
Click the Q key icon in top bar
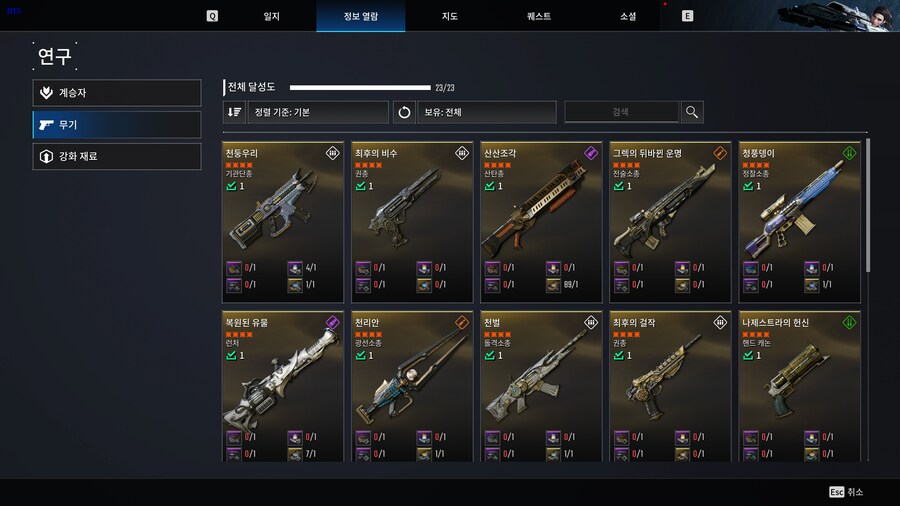point(212,16)
